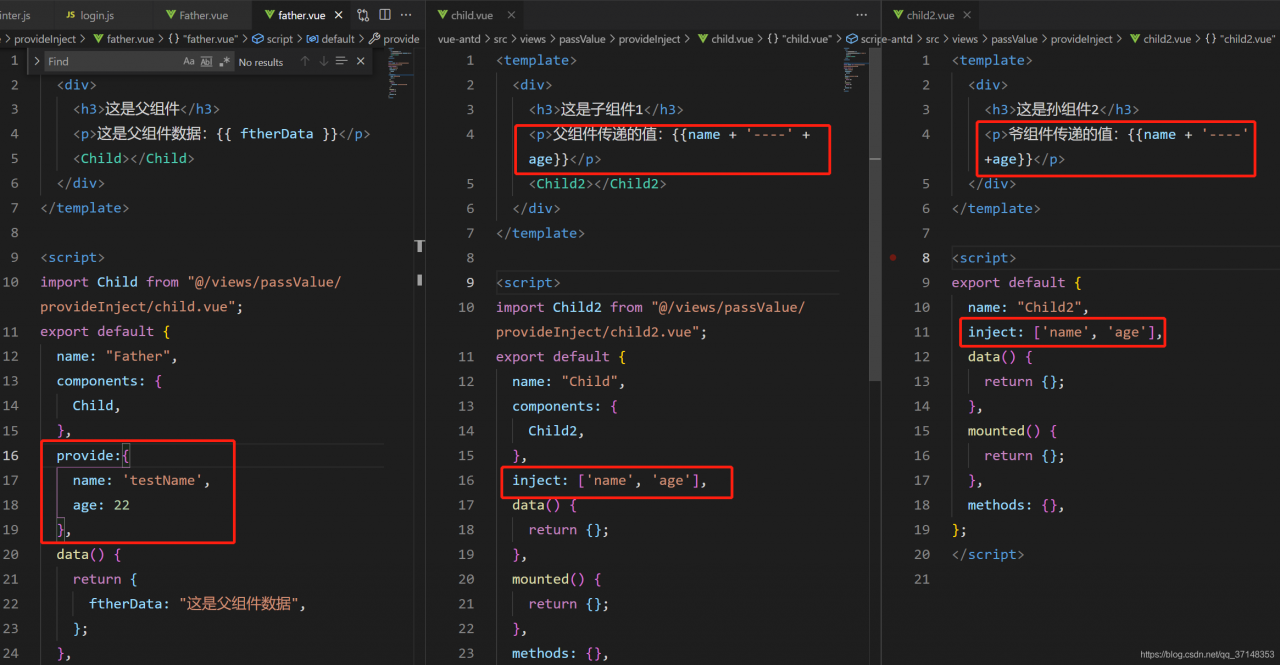Go to previous match arrow in Find
The image size is (1280, 665).
[x=305, y=62]
